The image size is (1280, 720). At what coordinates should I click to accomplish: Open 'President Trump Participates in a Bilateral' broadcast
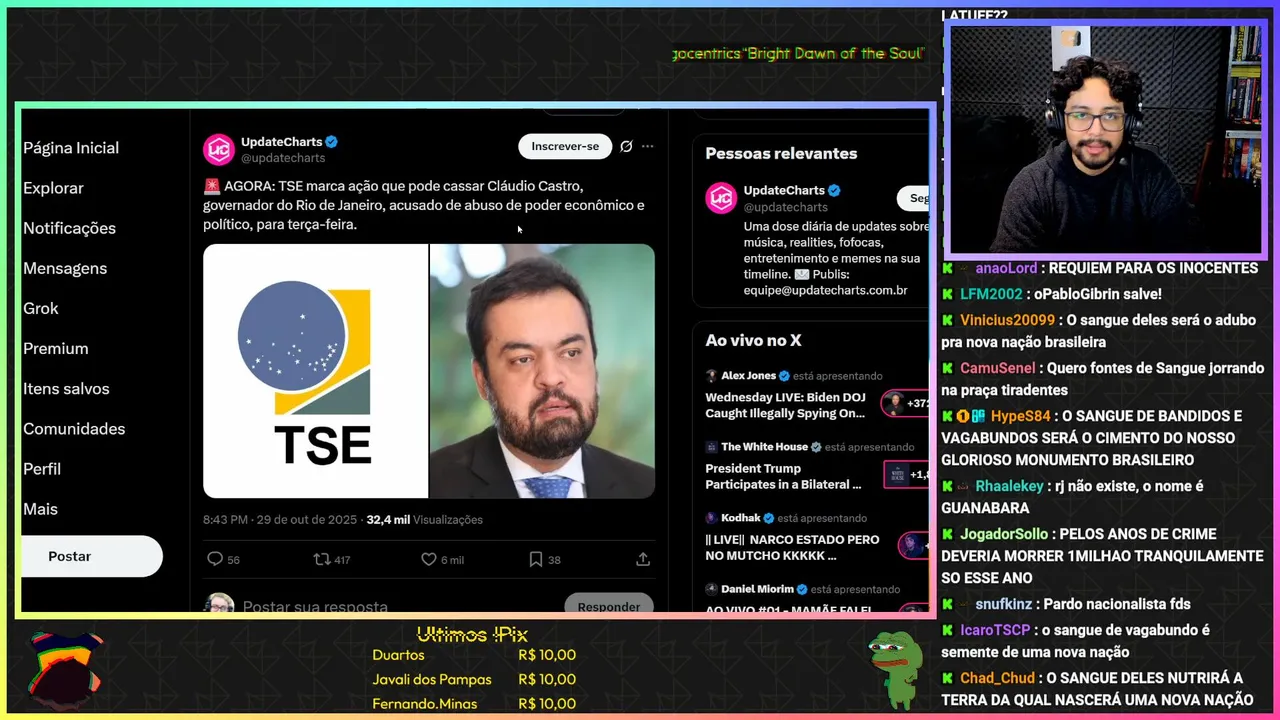(783, 476)
